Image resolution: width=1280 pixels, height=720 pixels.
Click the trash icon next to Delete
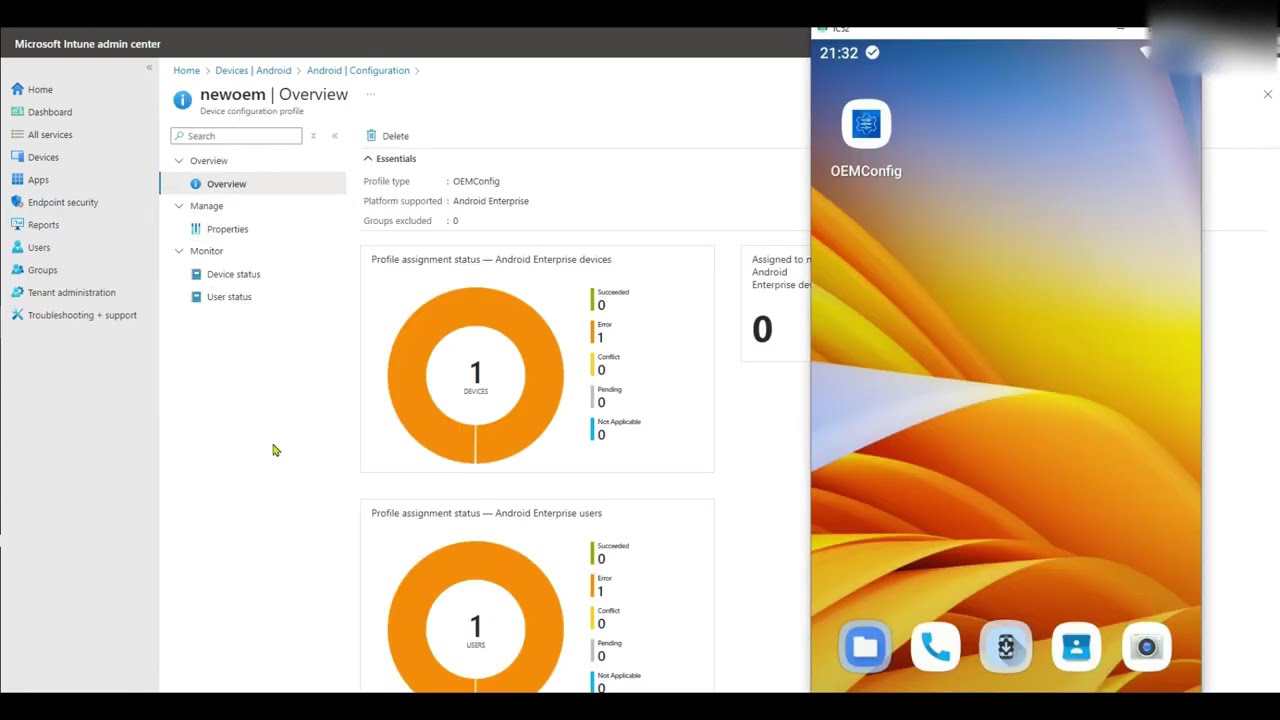tap(371, 135)
